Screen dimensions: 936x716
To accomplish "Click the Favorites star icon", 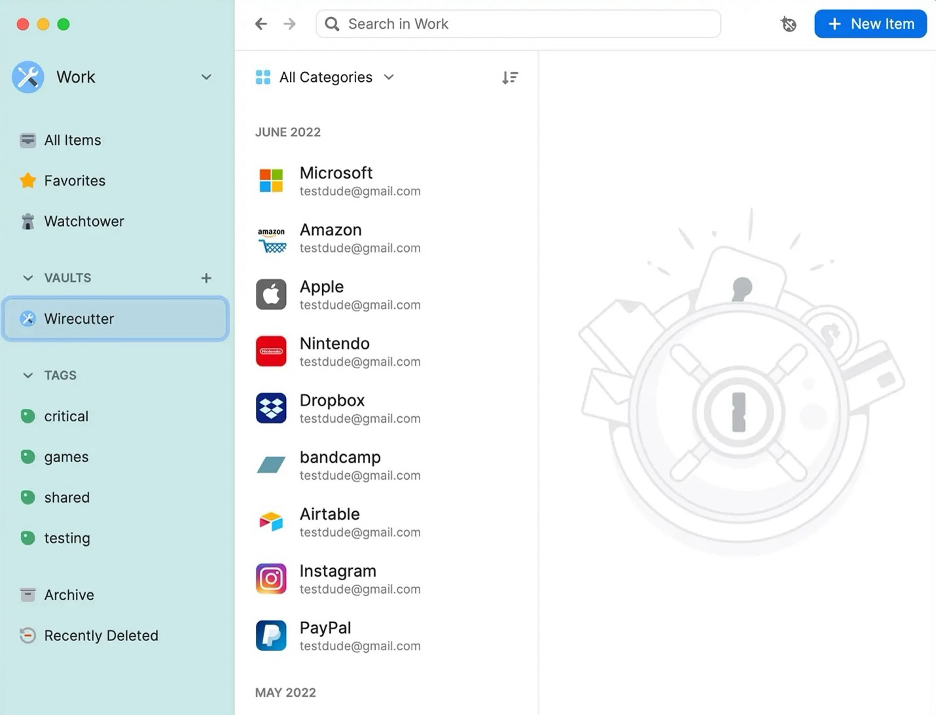I will [26, 181].
